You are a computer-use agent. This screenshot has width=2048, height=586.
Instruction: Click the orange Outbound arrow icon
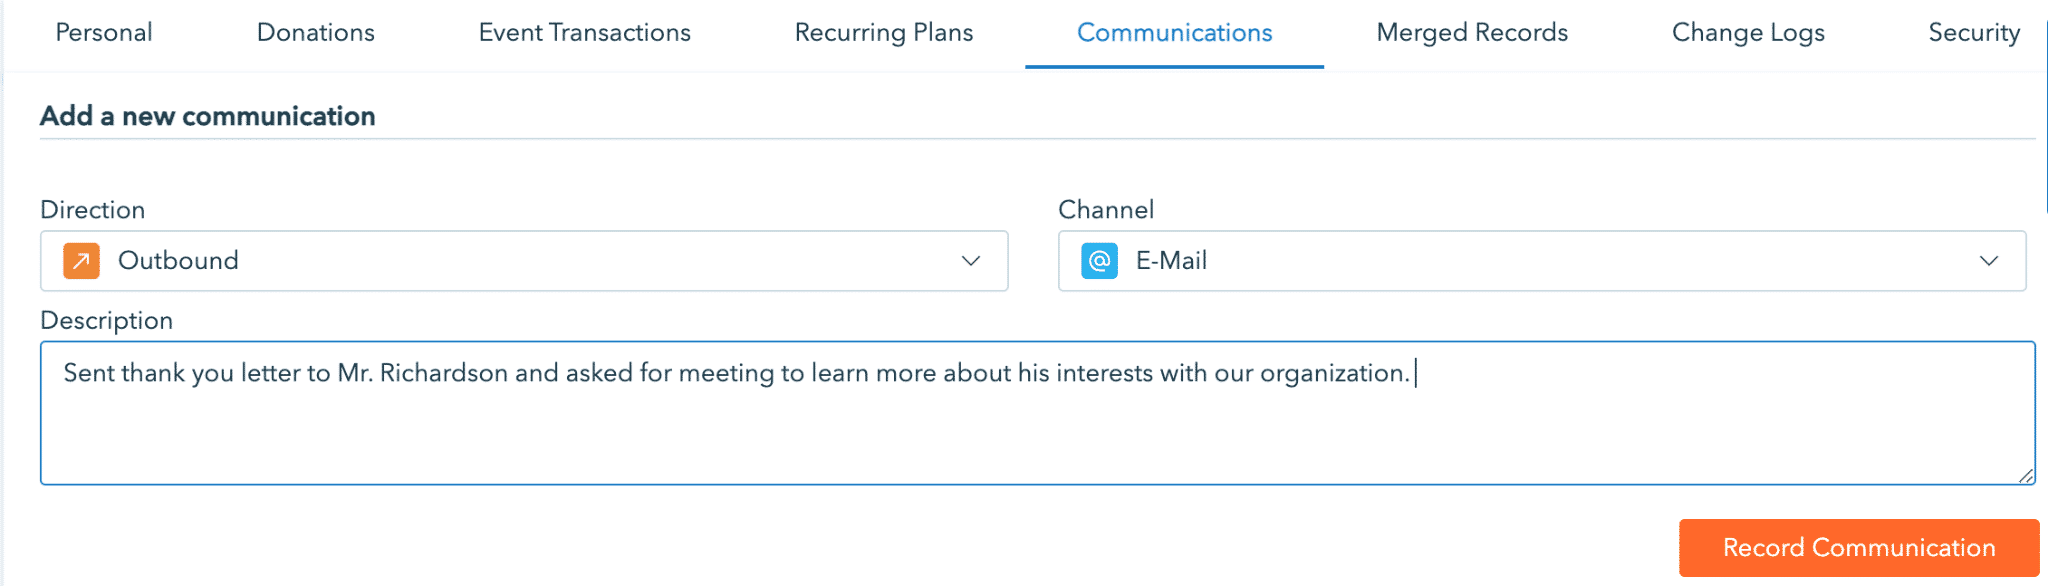(x=81, y=261)
